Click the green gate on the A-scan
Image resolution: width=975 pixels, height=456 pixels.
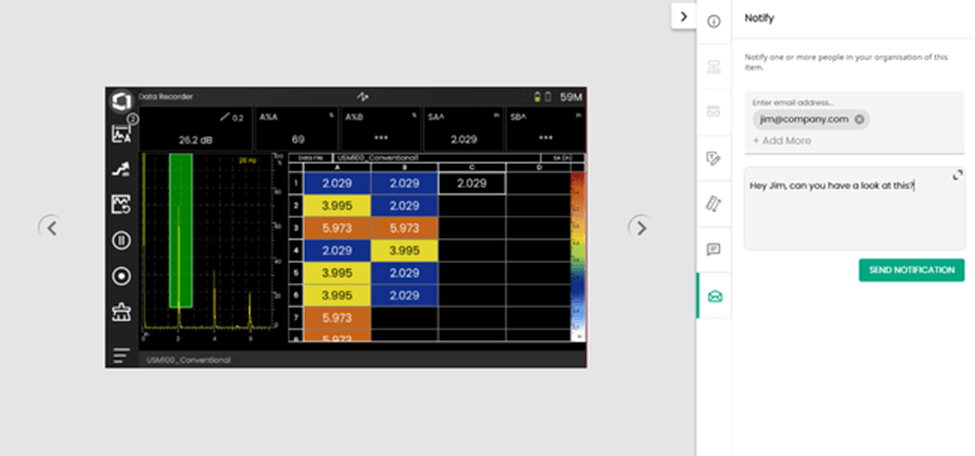(181, 230)
